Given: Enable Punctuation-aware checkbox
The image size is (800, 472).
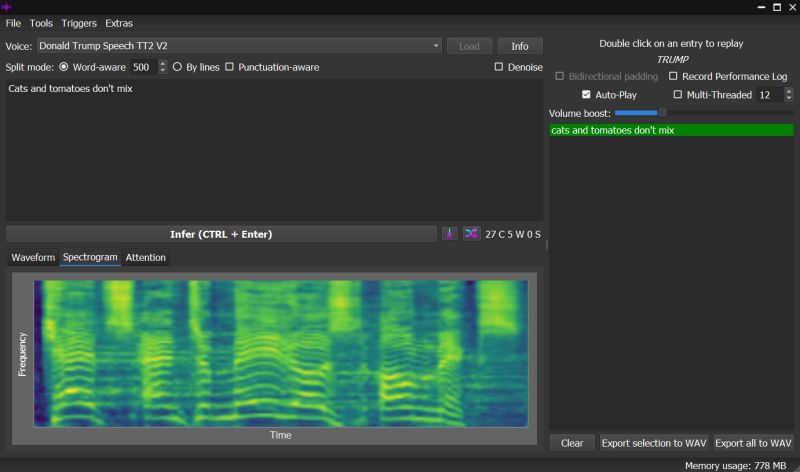Looking at the screenshot, I should click(230, 67).
